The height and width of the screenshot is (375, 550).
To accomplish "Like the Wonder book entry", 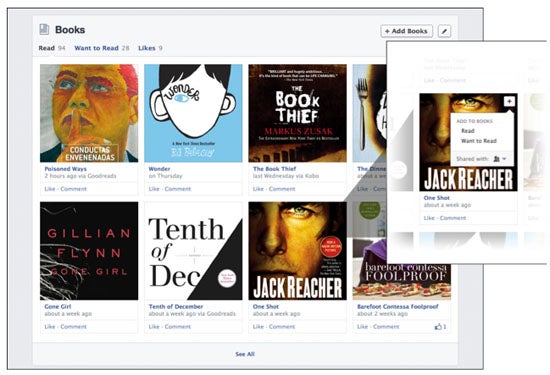I will [x=154, y=189].
